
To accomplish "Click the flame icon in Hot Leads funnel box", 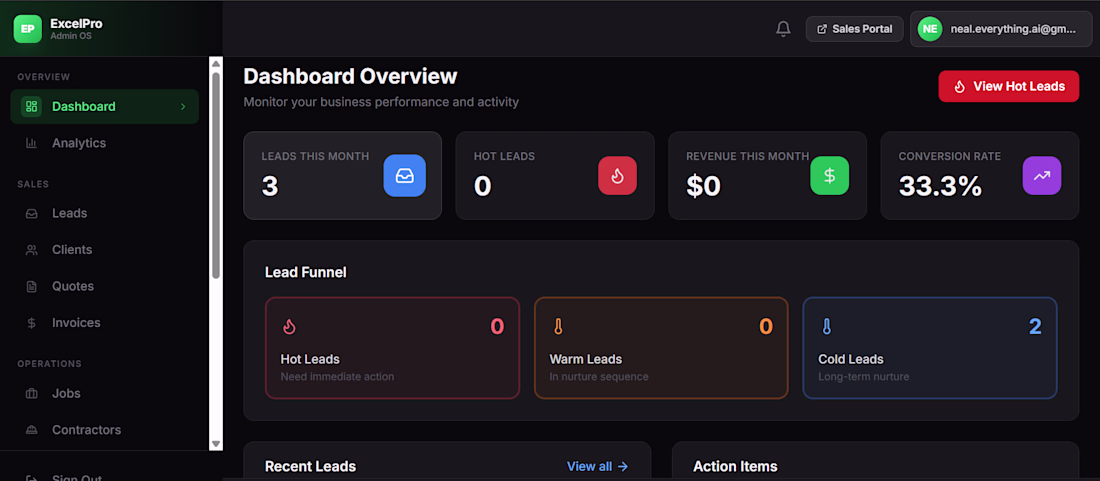I will pos(289,327).
